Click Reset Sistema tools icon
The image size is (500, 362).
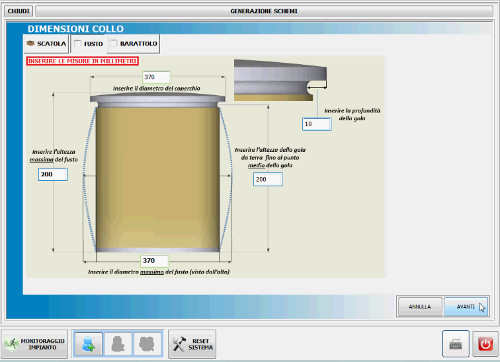pos(179,344)
